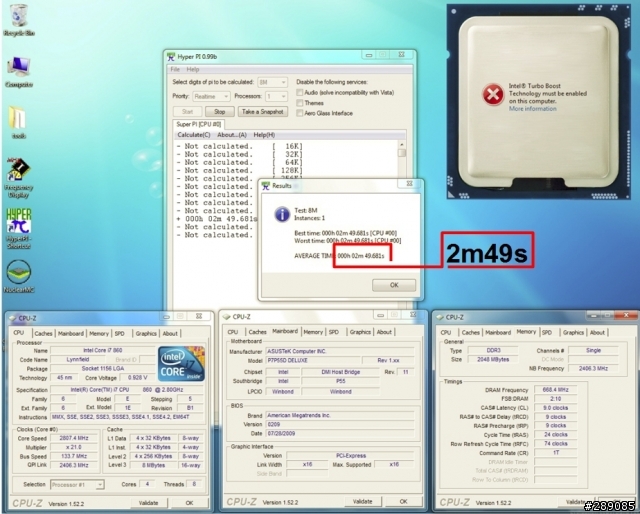Switch to Caches tab in right CPU-Z

471,333
